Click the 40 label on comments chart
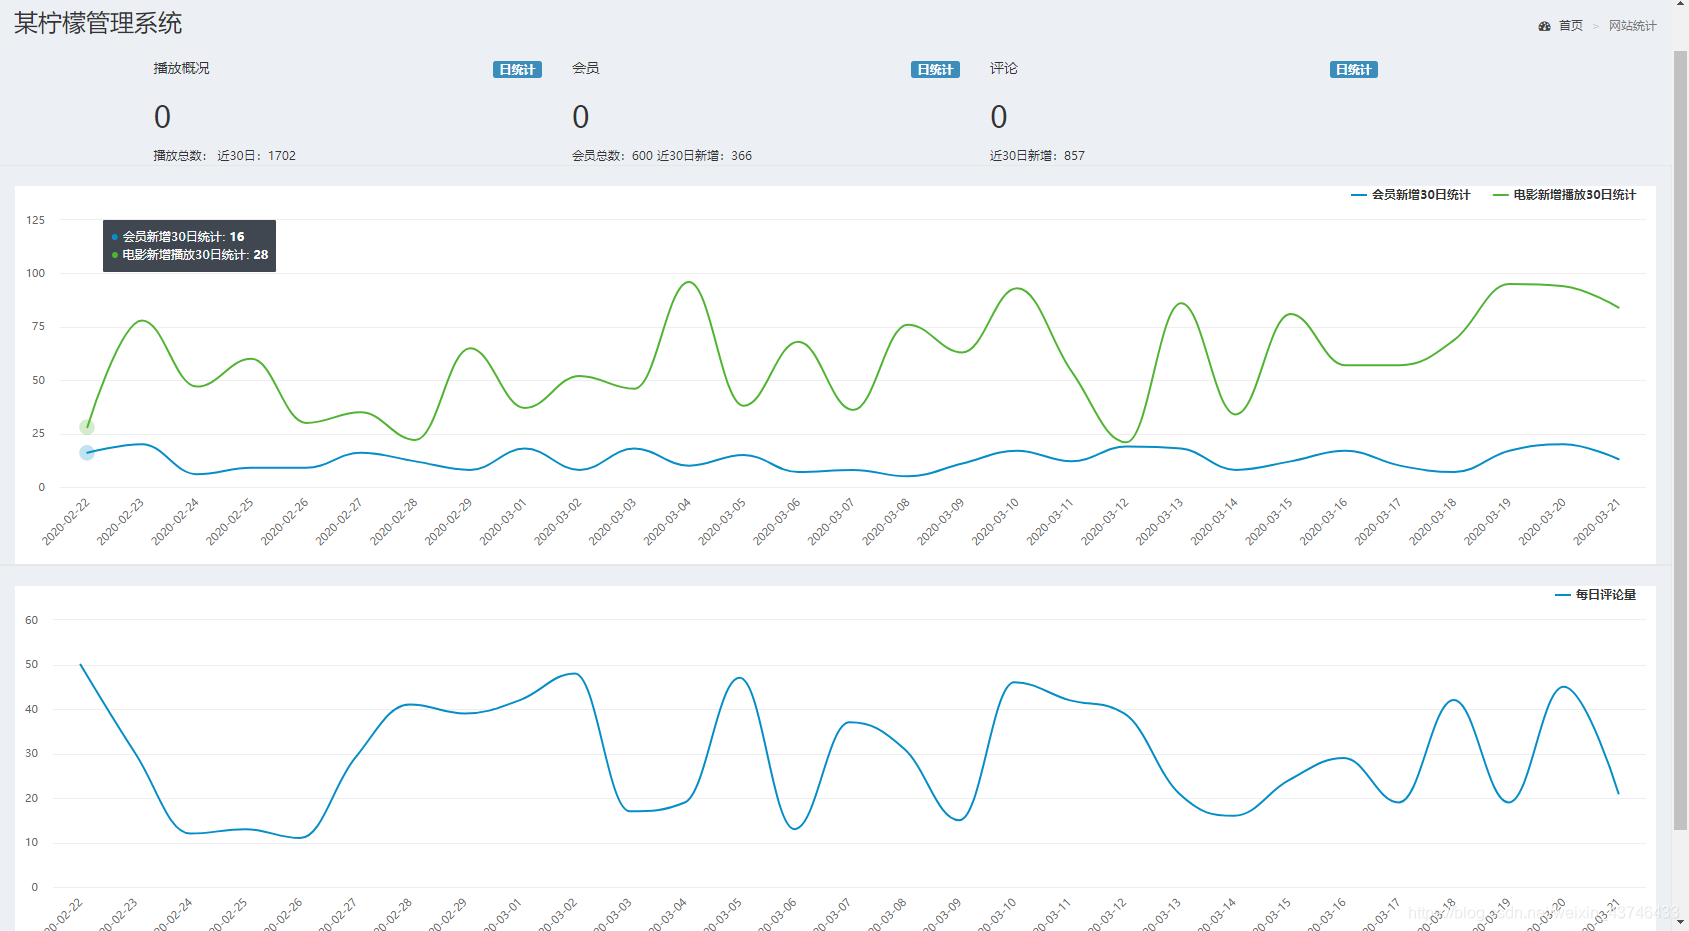 [x=32, y=709]
